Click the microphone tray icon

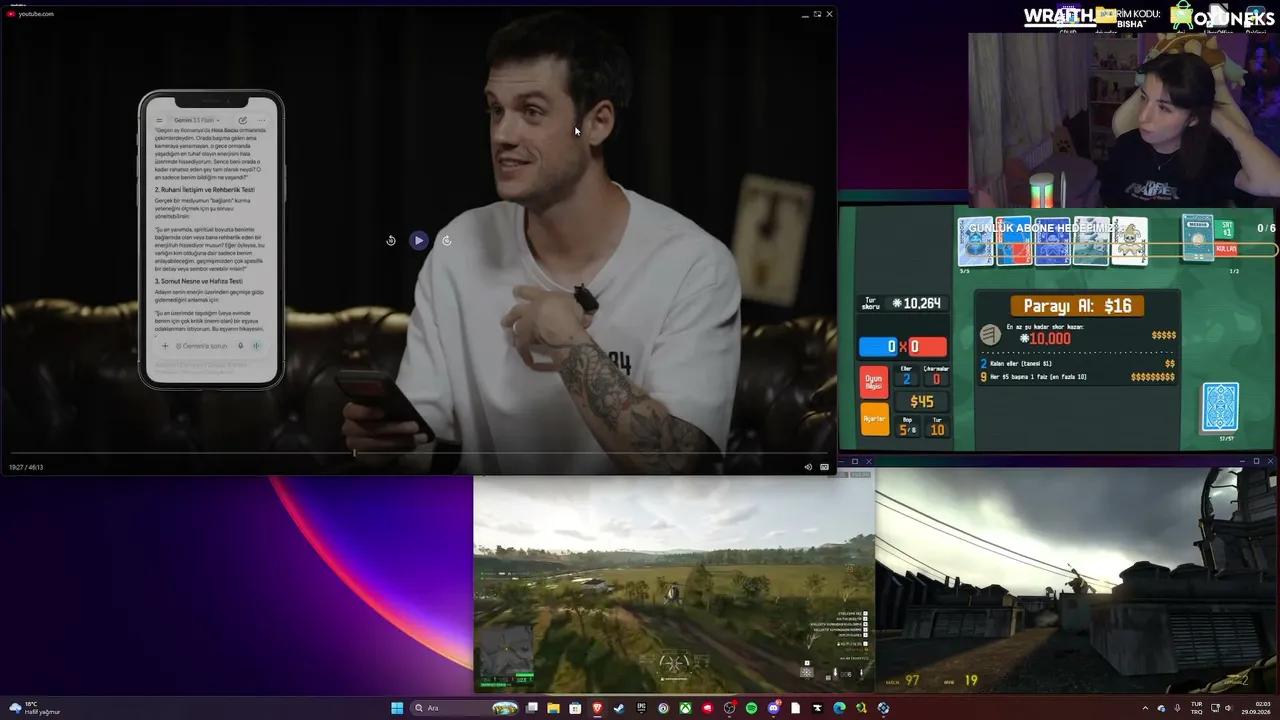point(1177,708)
